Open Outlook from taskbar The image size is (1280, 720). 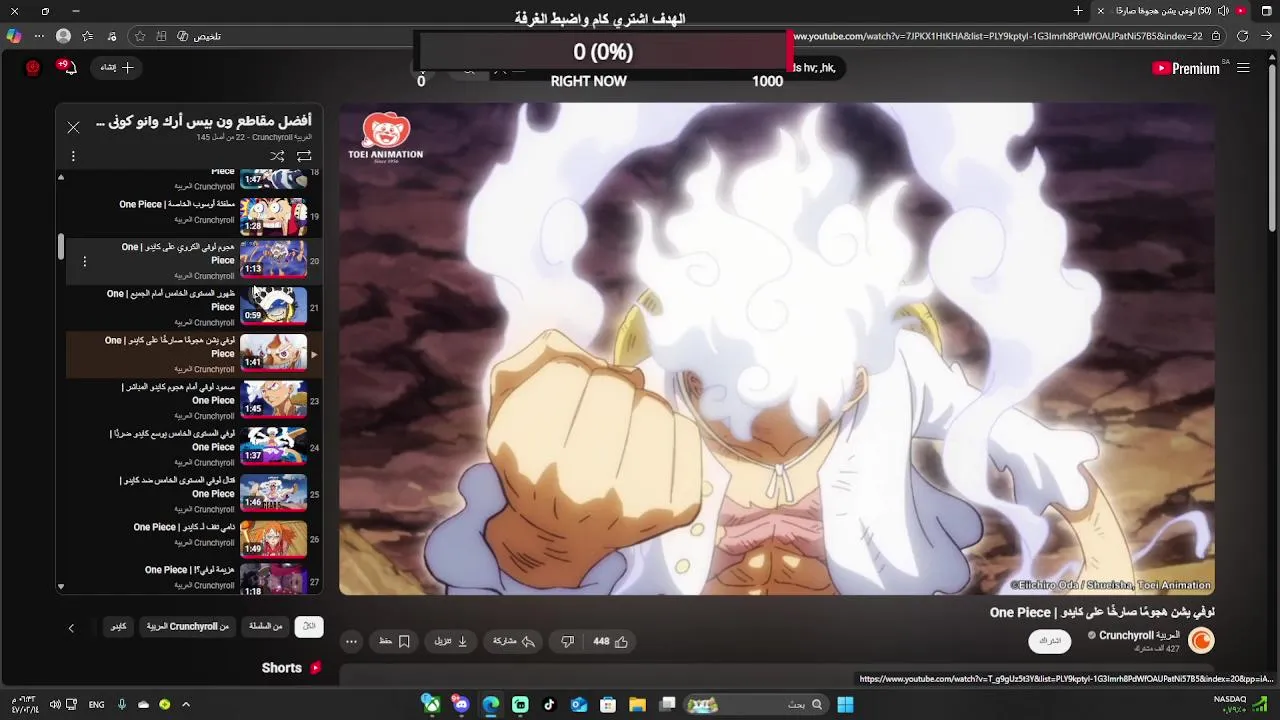click(x=578, y=704)
